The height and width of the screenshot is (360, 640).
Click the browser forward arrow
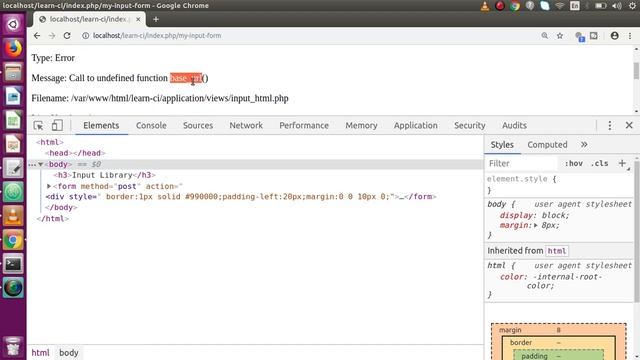coord(52,36)
